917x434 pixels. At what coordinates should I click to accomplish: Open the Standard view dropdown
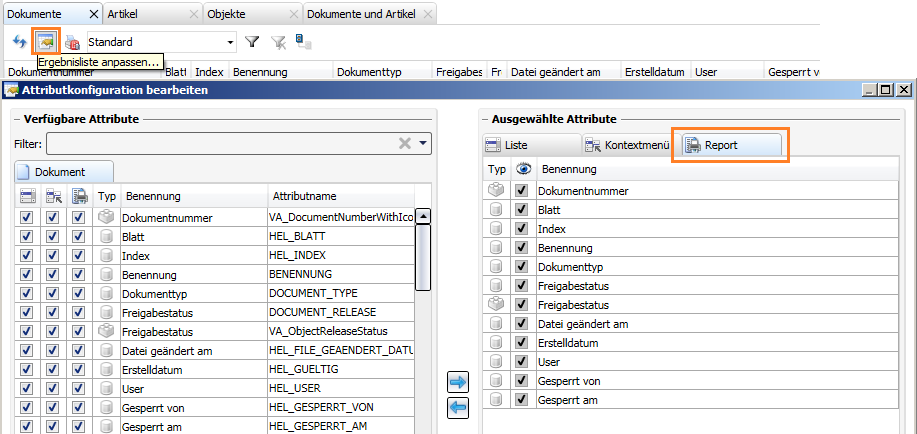click(x=231, y=42)
